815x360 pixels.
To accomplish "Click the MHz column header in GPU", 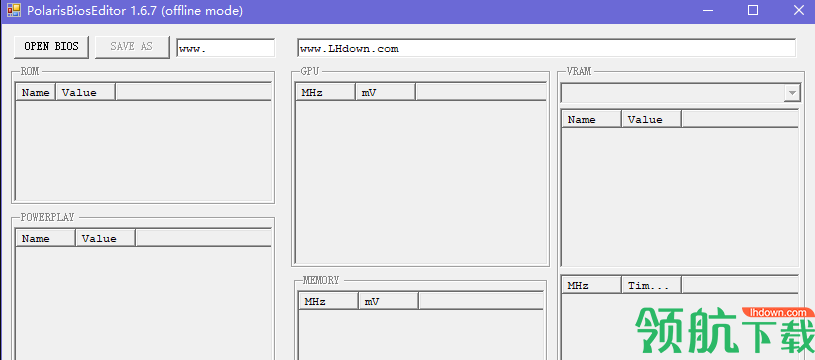I will (x=325, y=92).
